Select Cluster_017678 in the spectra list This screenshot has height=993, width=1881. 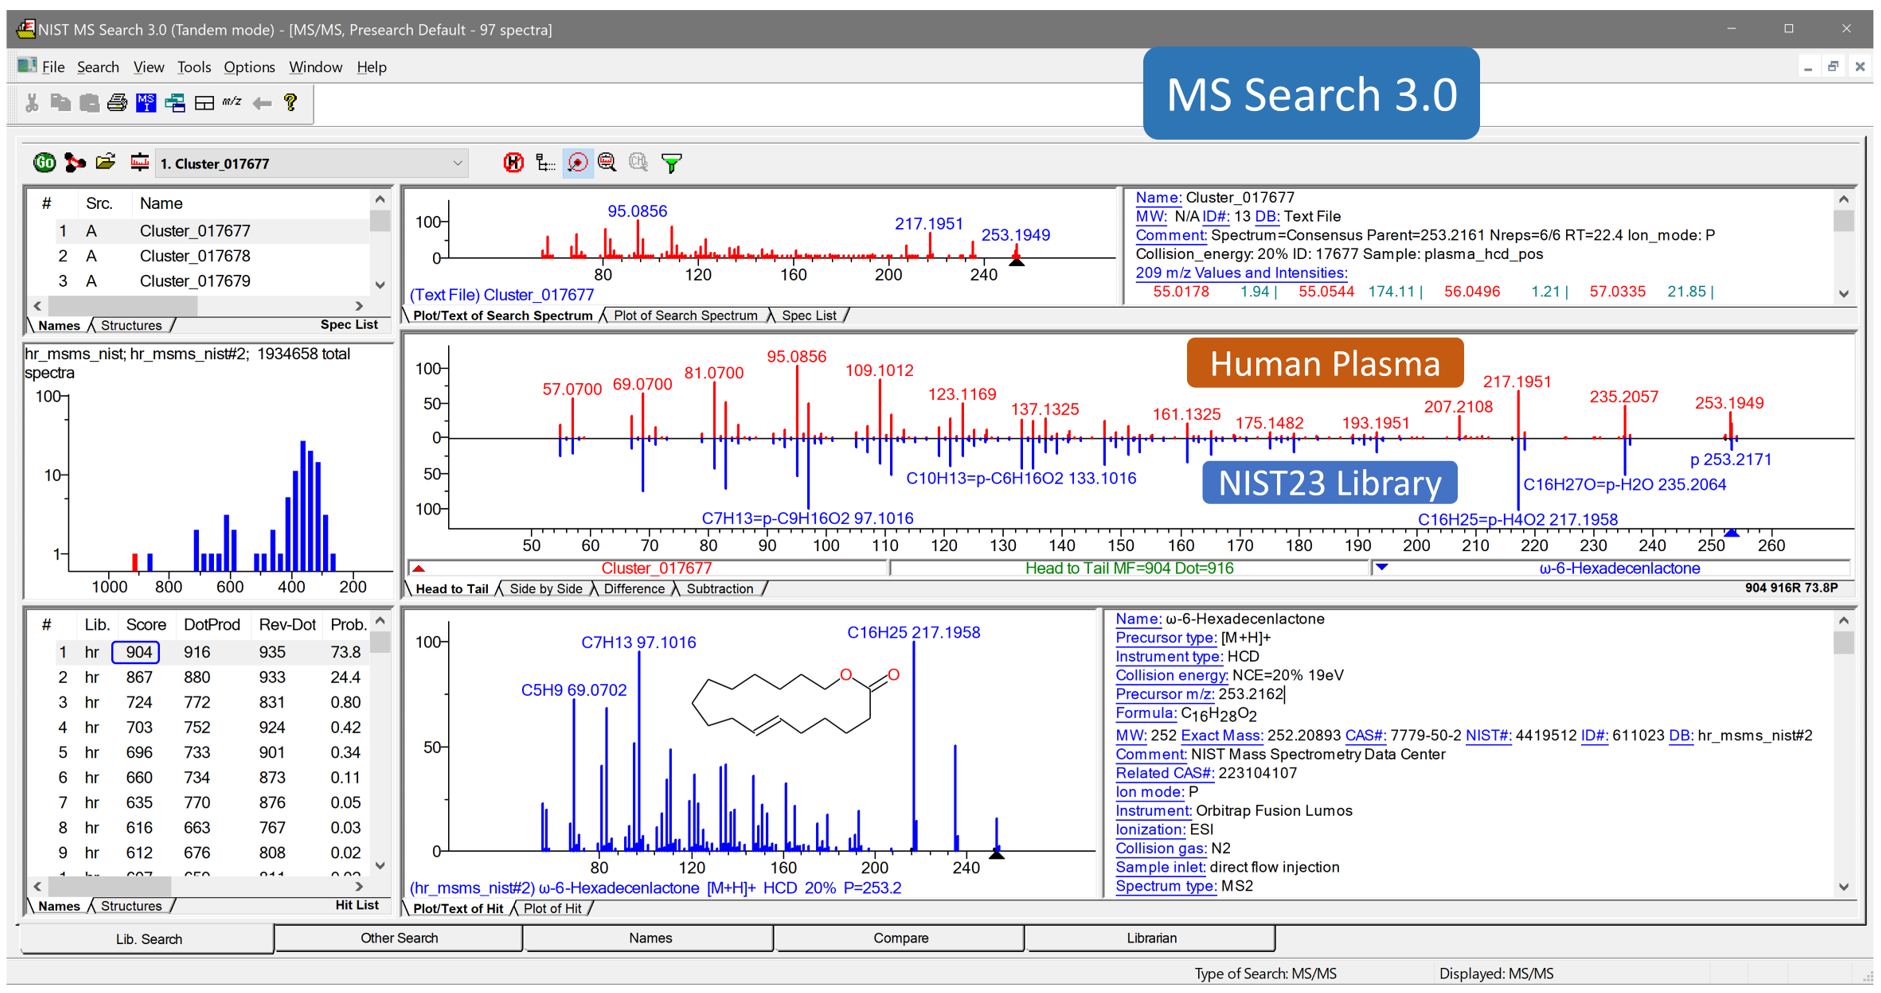point(194,256)
